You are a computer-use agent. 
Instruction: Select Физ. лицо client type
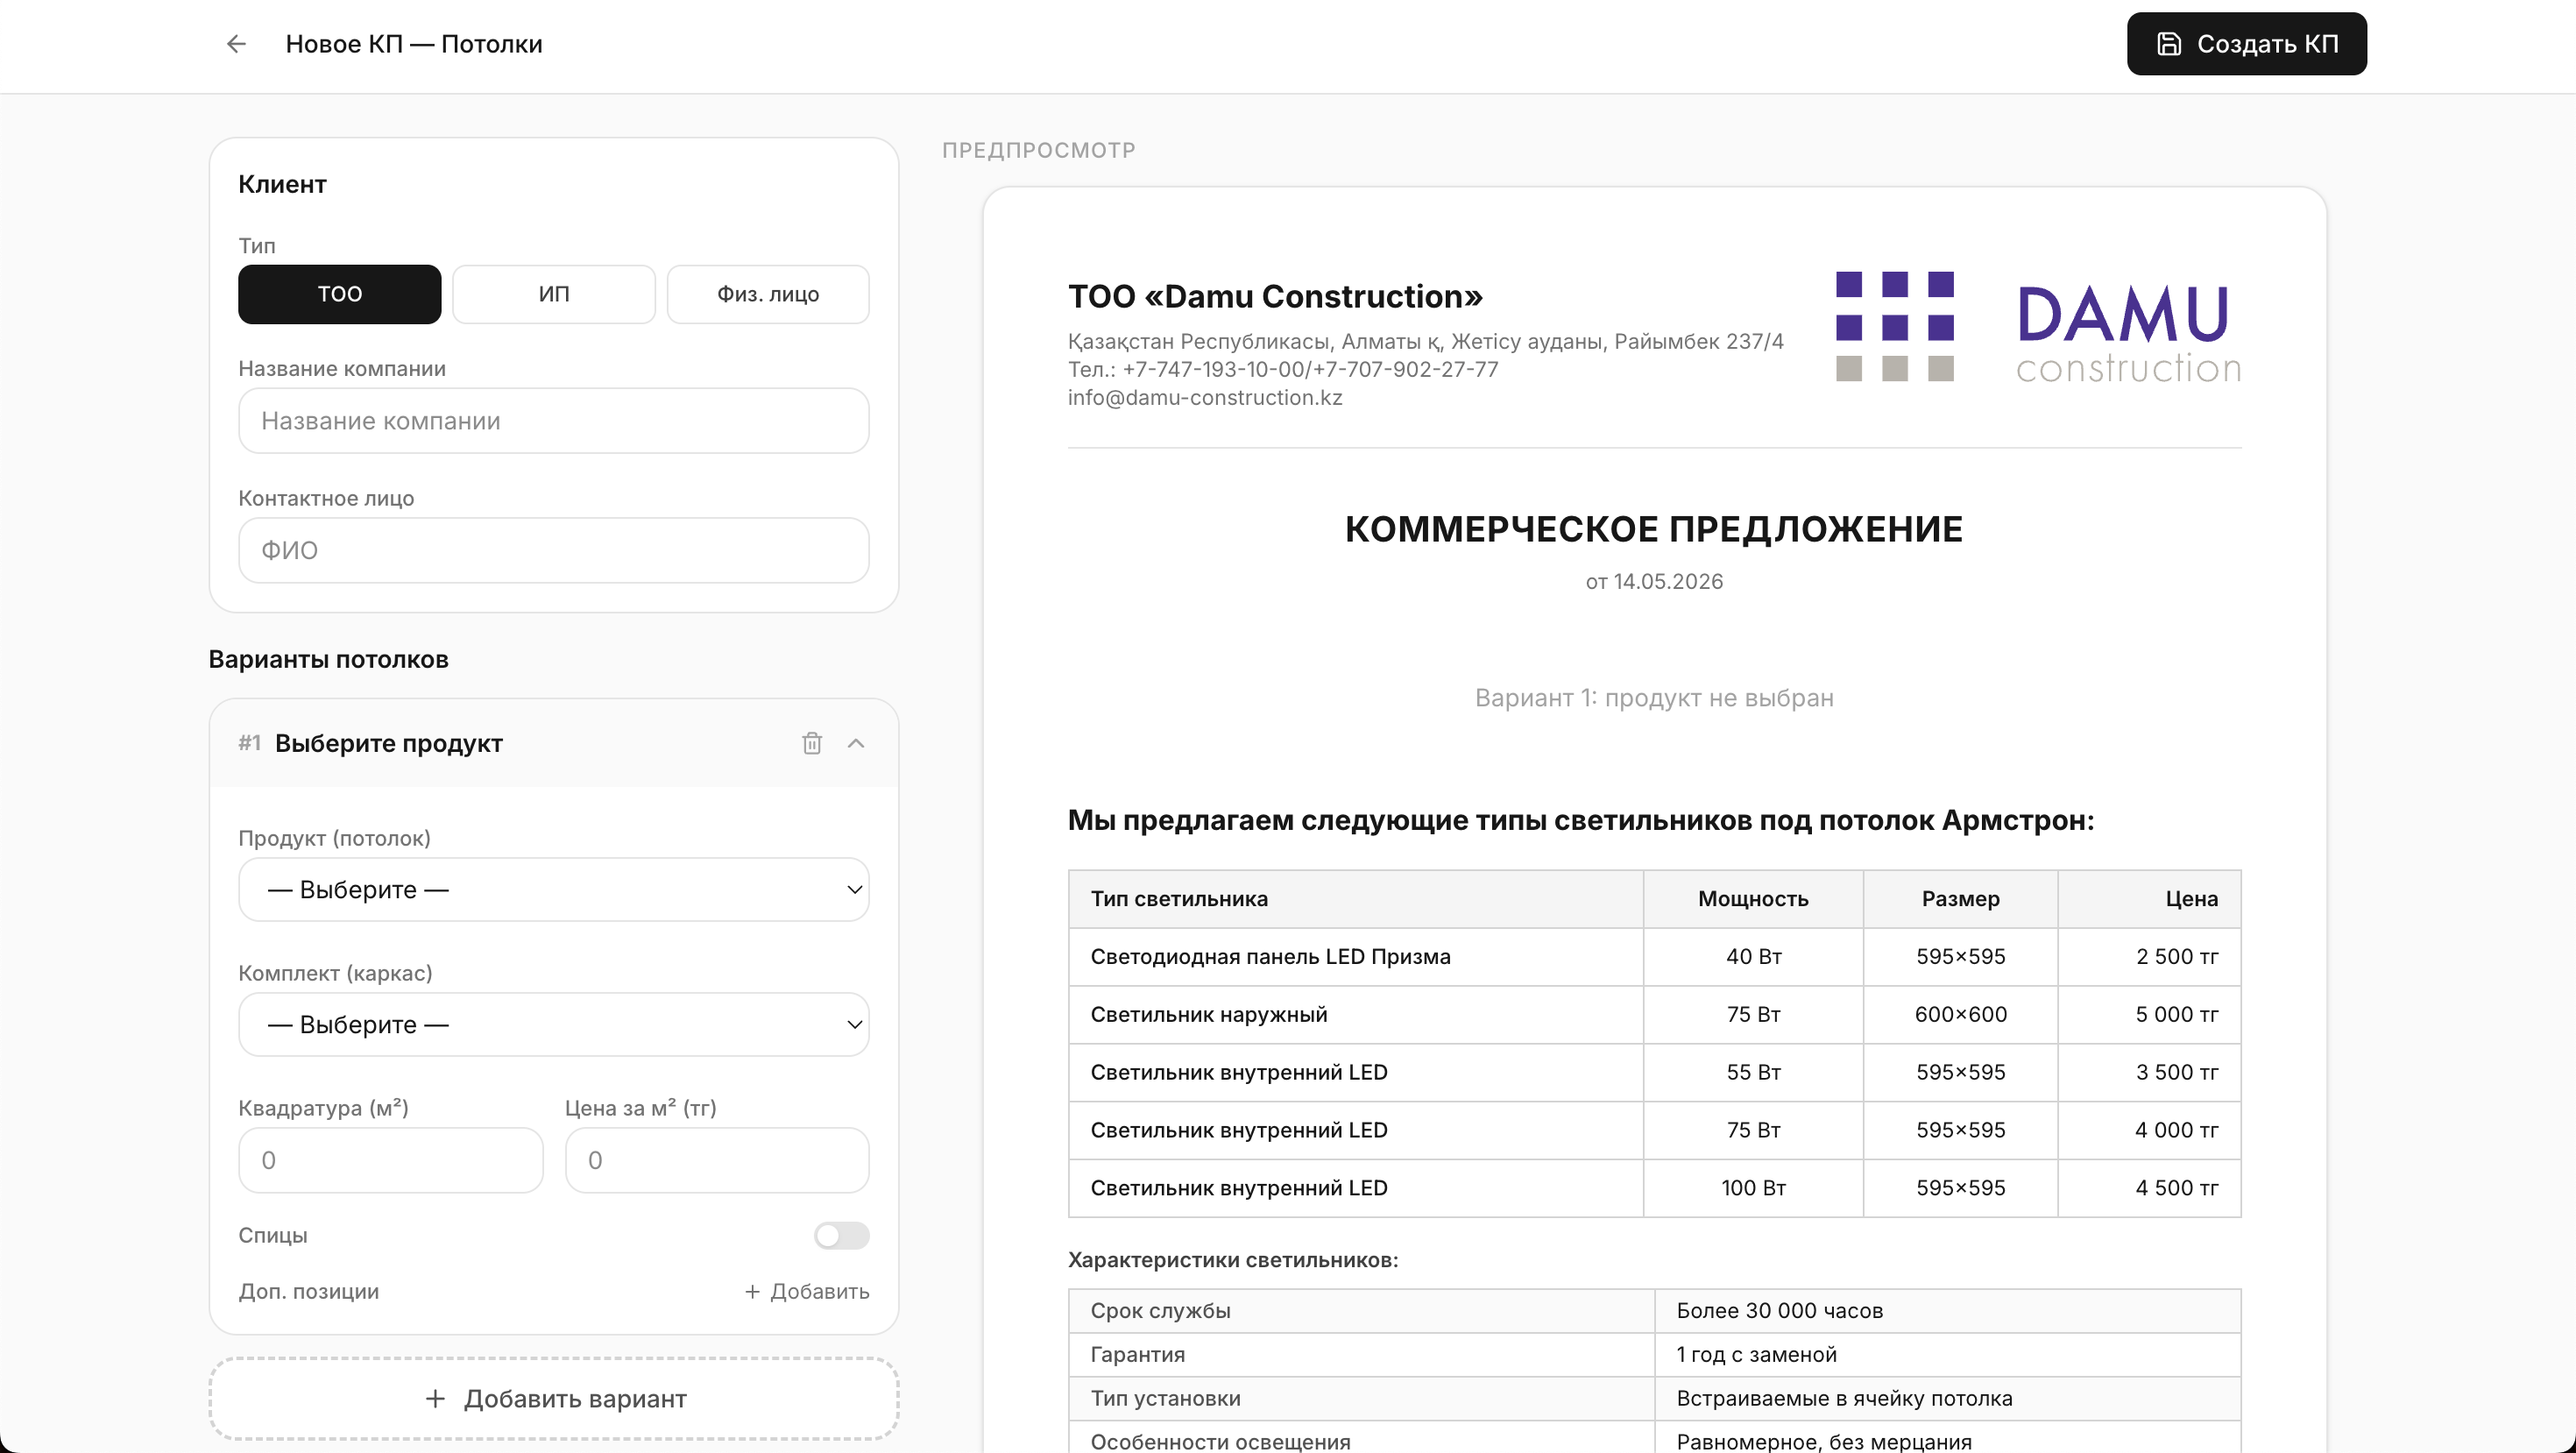click(x=768, y=294)
